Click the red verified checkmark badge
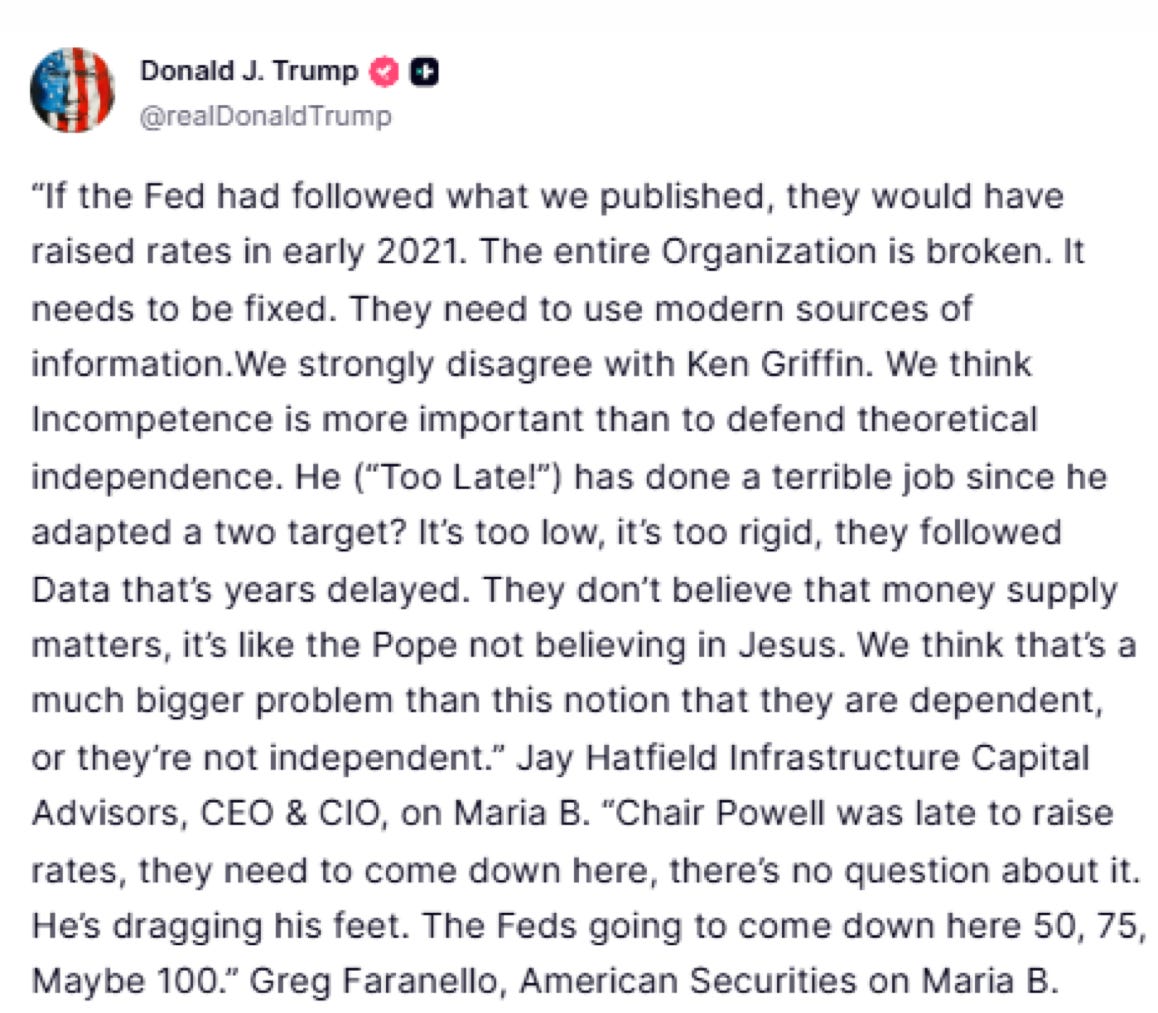1158x1013 pixels. tap(383, 72)
